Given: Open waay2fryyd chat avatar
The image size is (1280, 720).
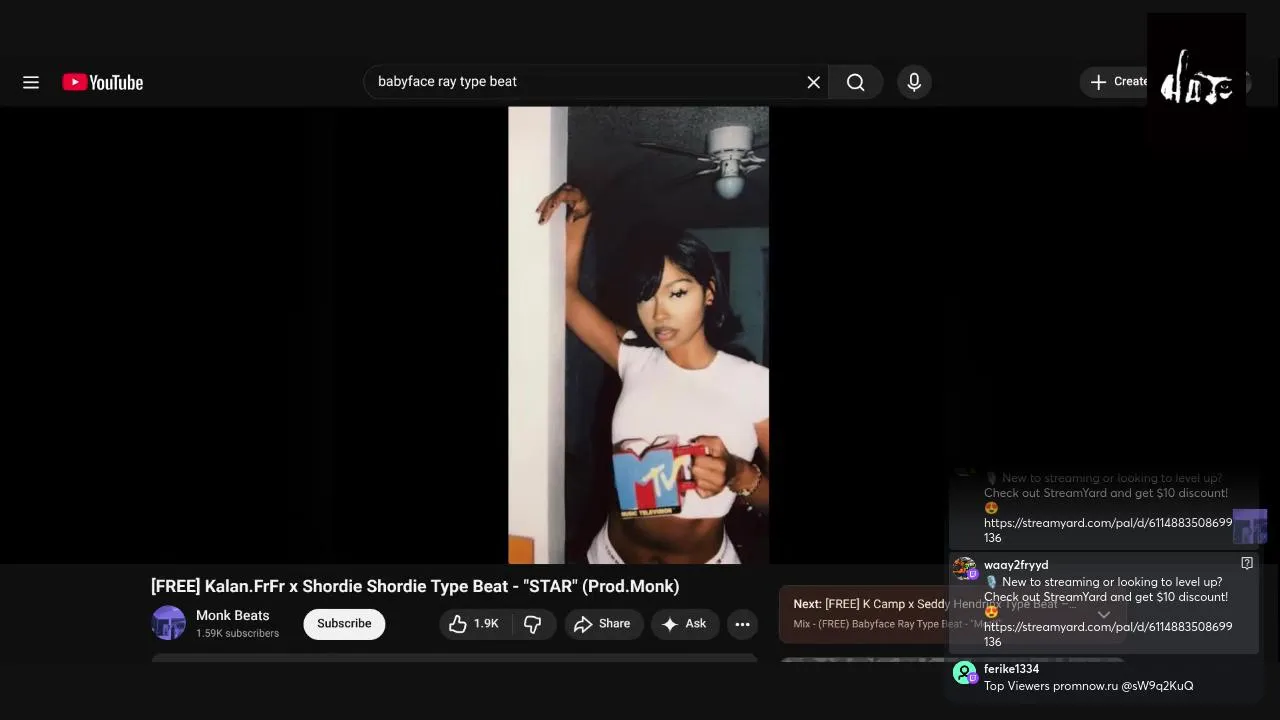Looking at the screenshot, I should point(964,568).
